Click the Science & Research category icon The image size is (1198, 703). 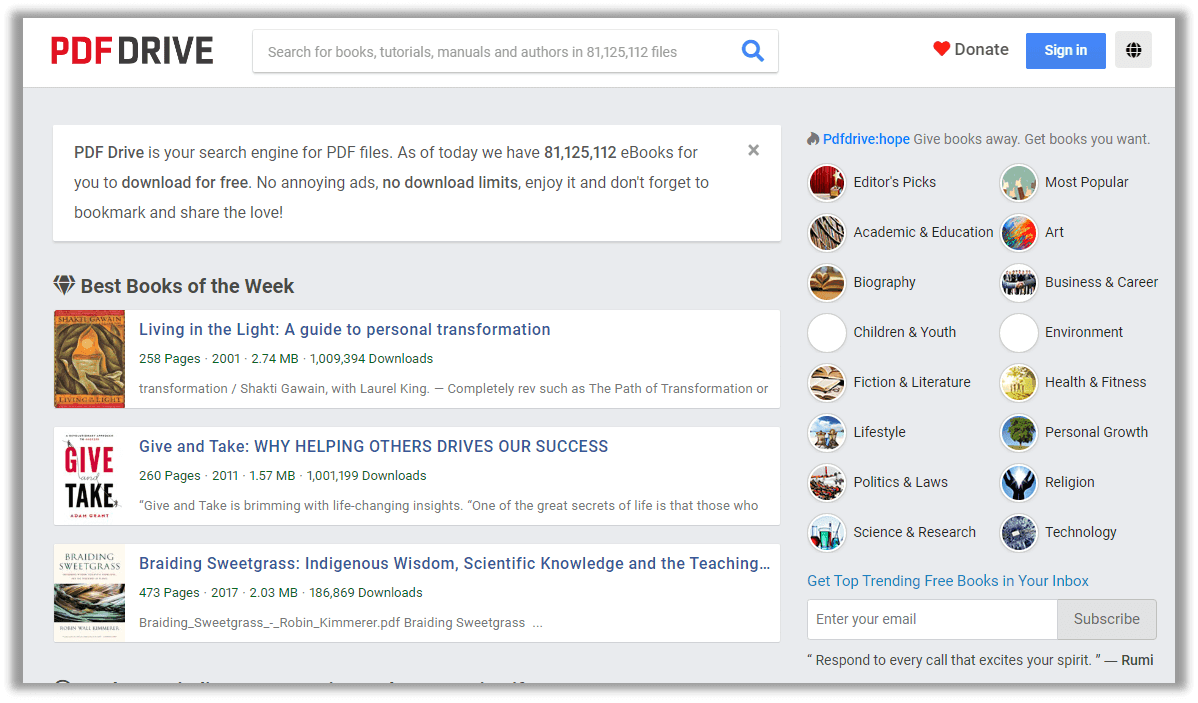click(x=827, y=533)
